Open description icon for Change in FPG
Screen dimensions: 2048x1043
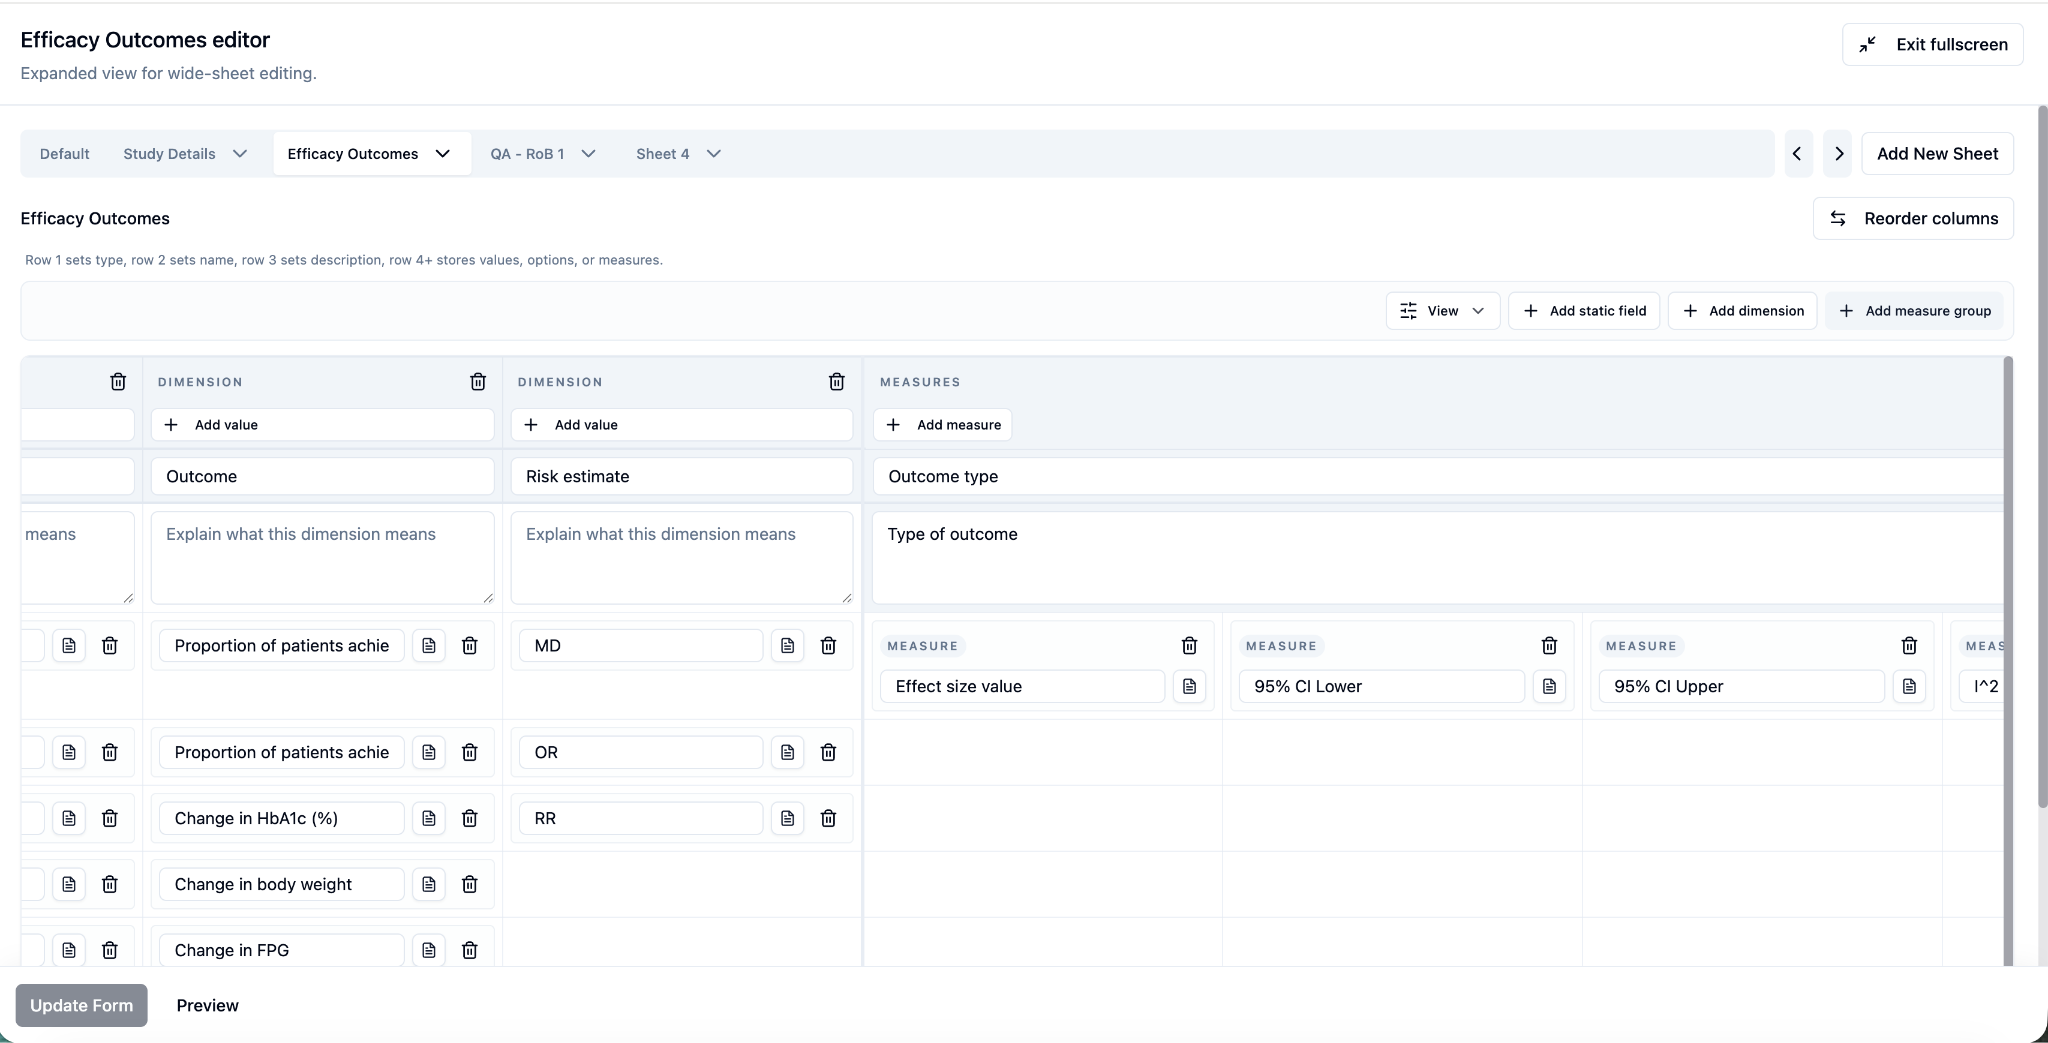tap(429, 950)
